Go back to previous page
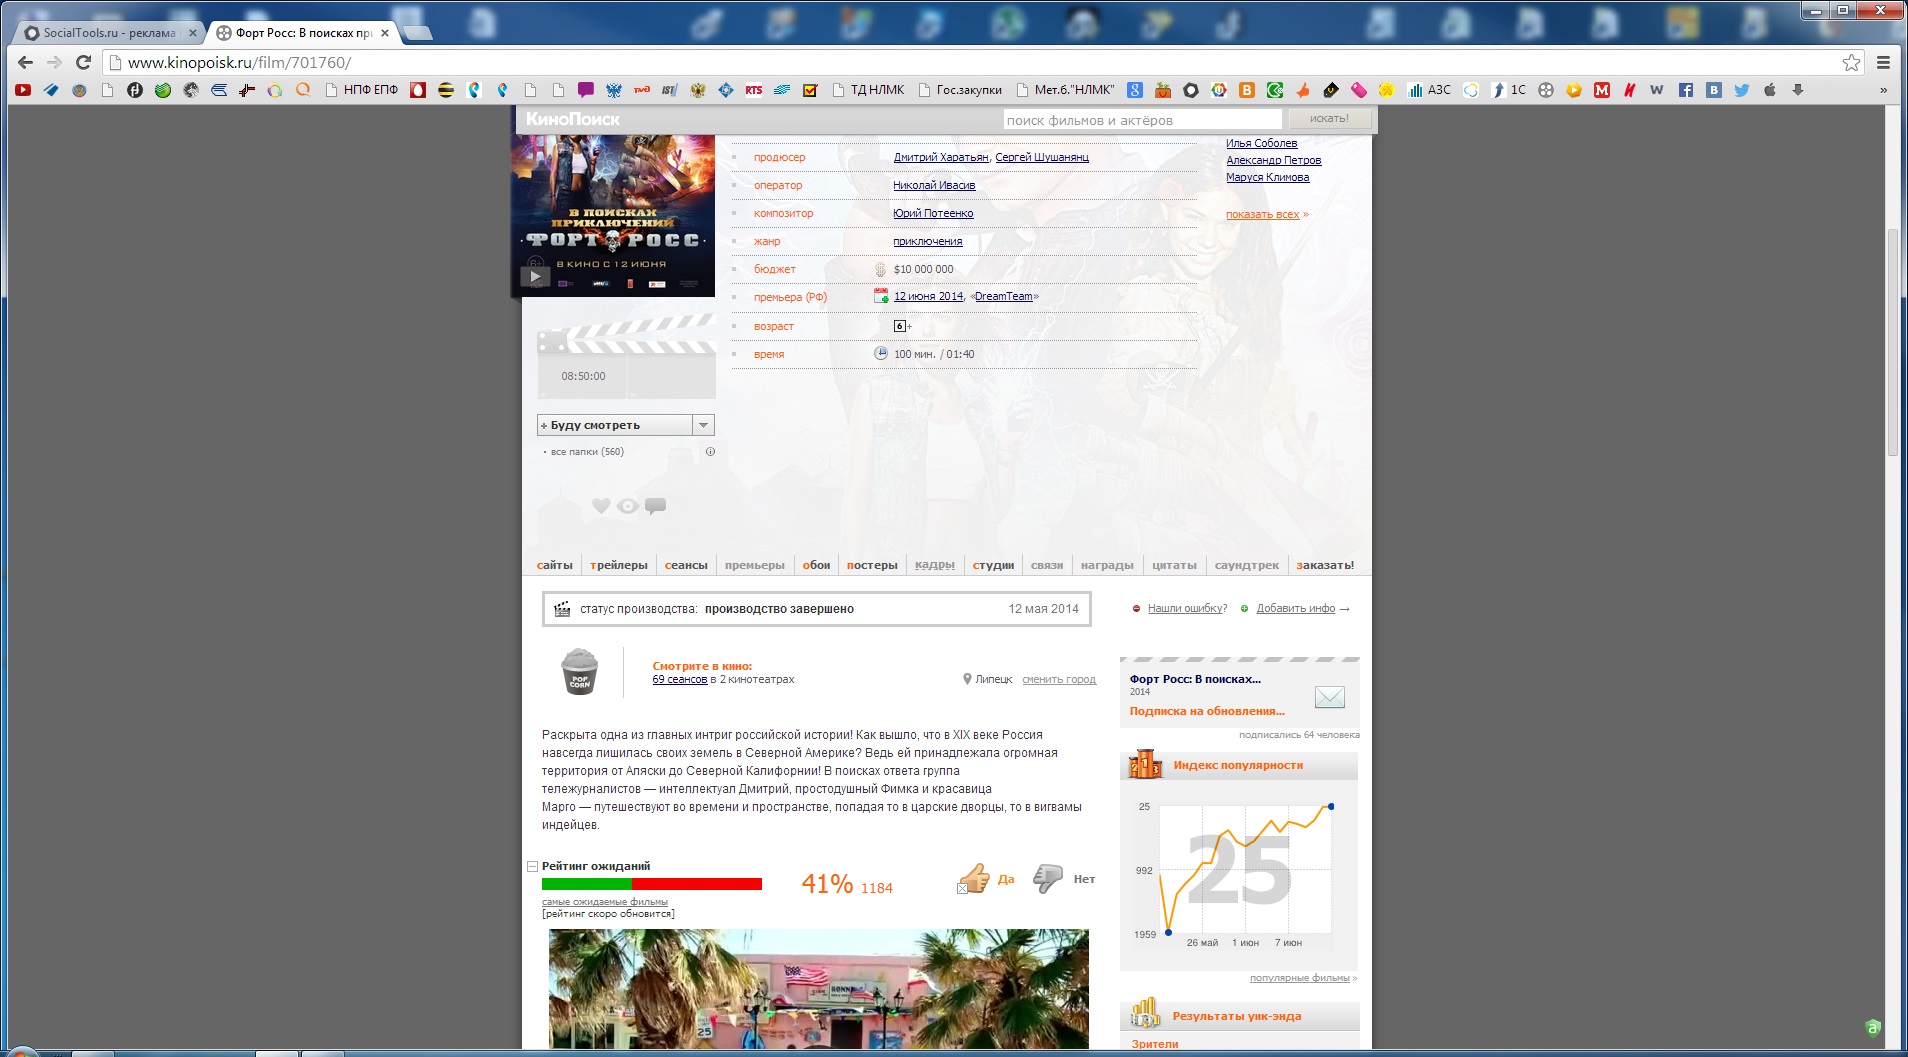 [x=26, y=62]
